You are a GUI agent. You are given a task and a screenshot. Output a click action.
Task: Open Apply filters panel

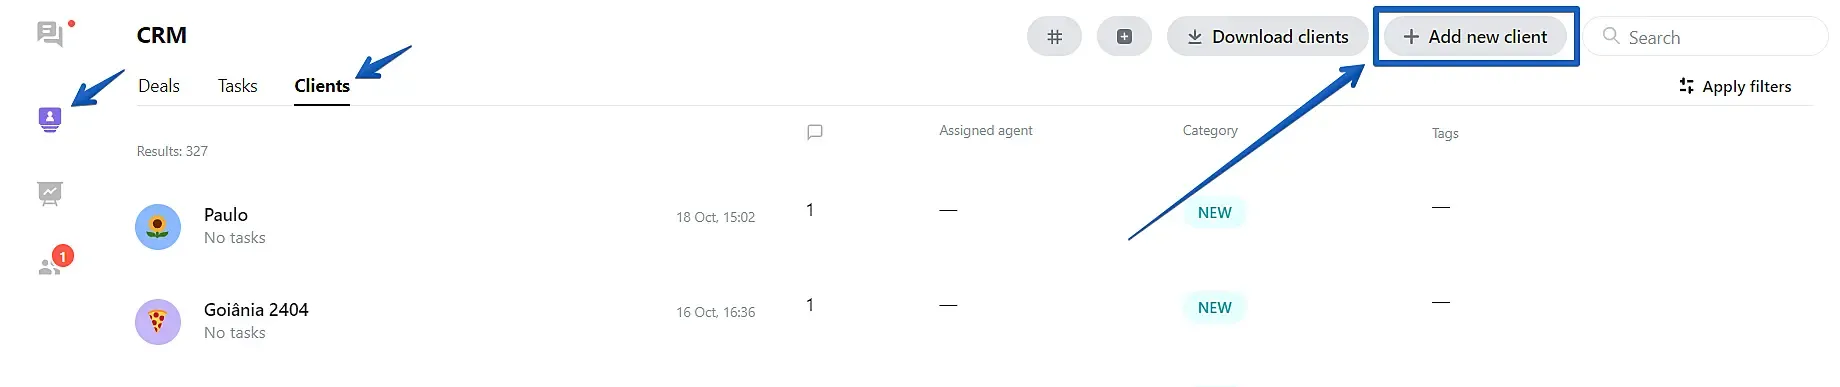tap(1735, 87)
